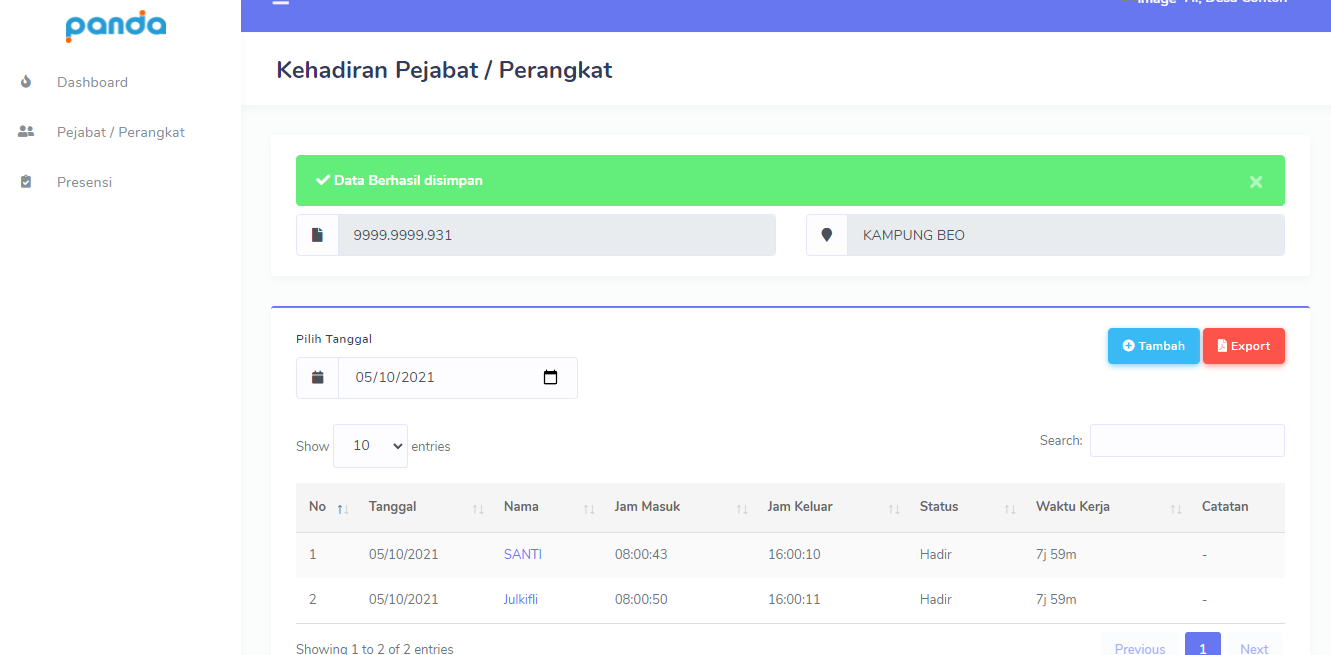The image size is (1331, 655).
Task: Sort table by Nama column
Action: click(548, 507)
